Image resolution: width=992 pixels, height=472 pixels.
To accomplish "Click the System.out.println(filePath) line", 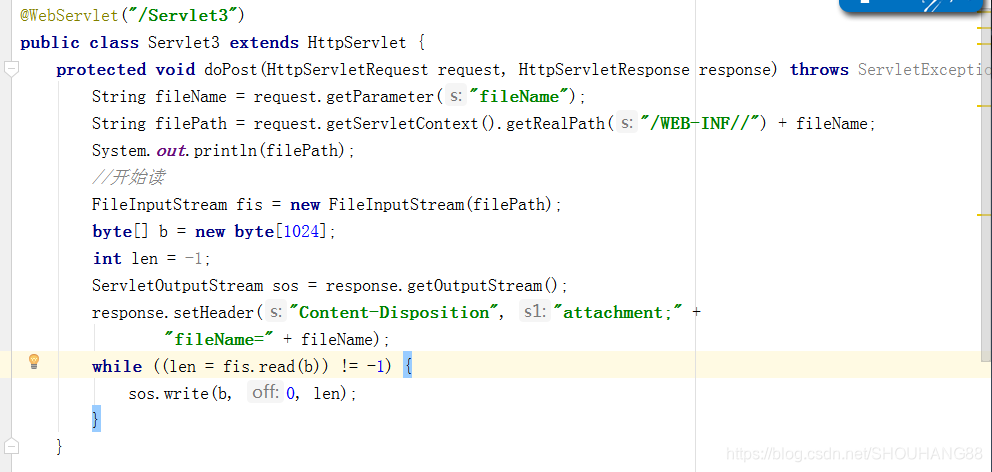I will click(x=224, y=151).
